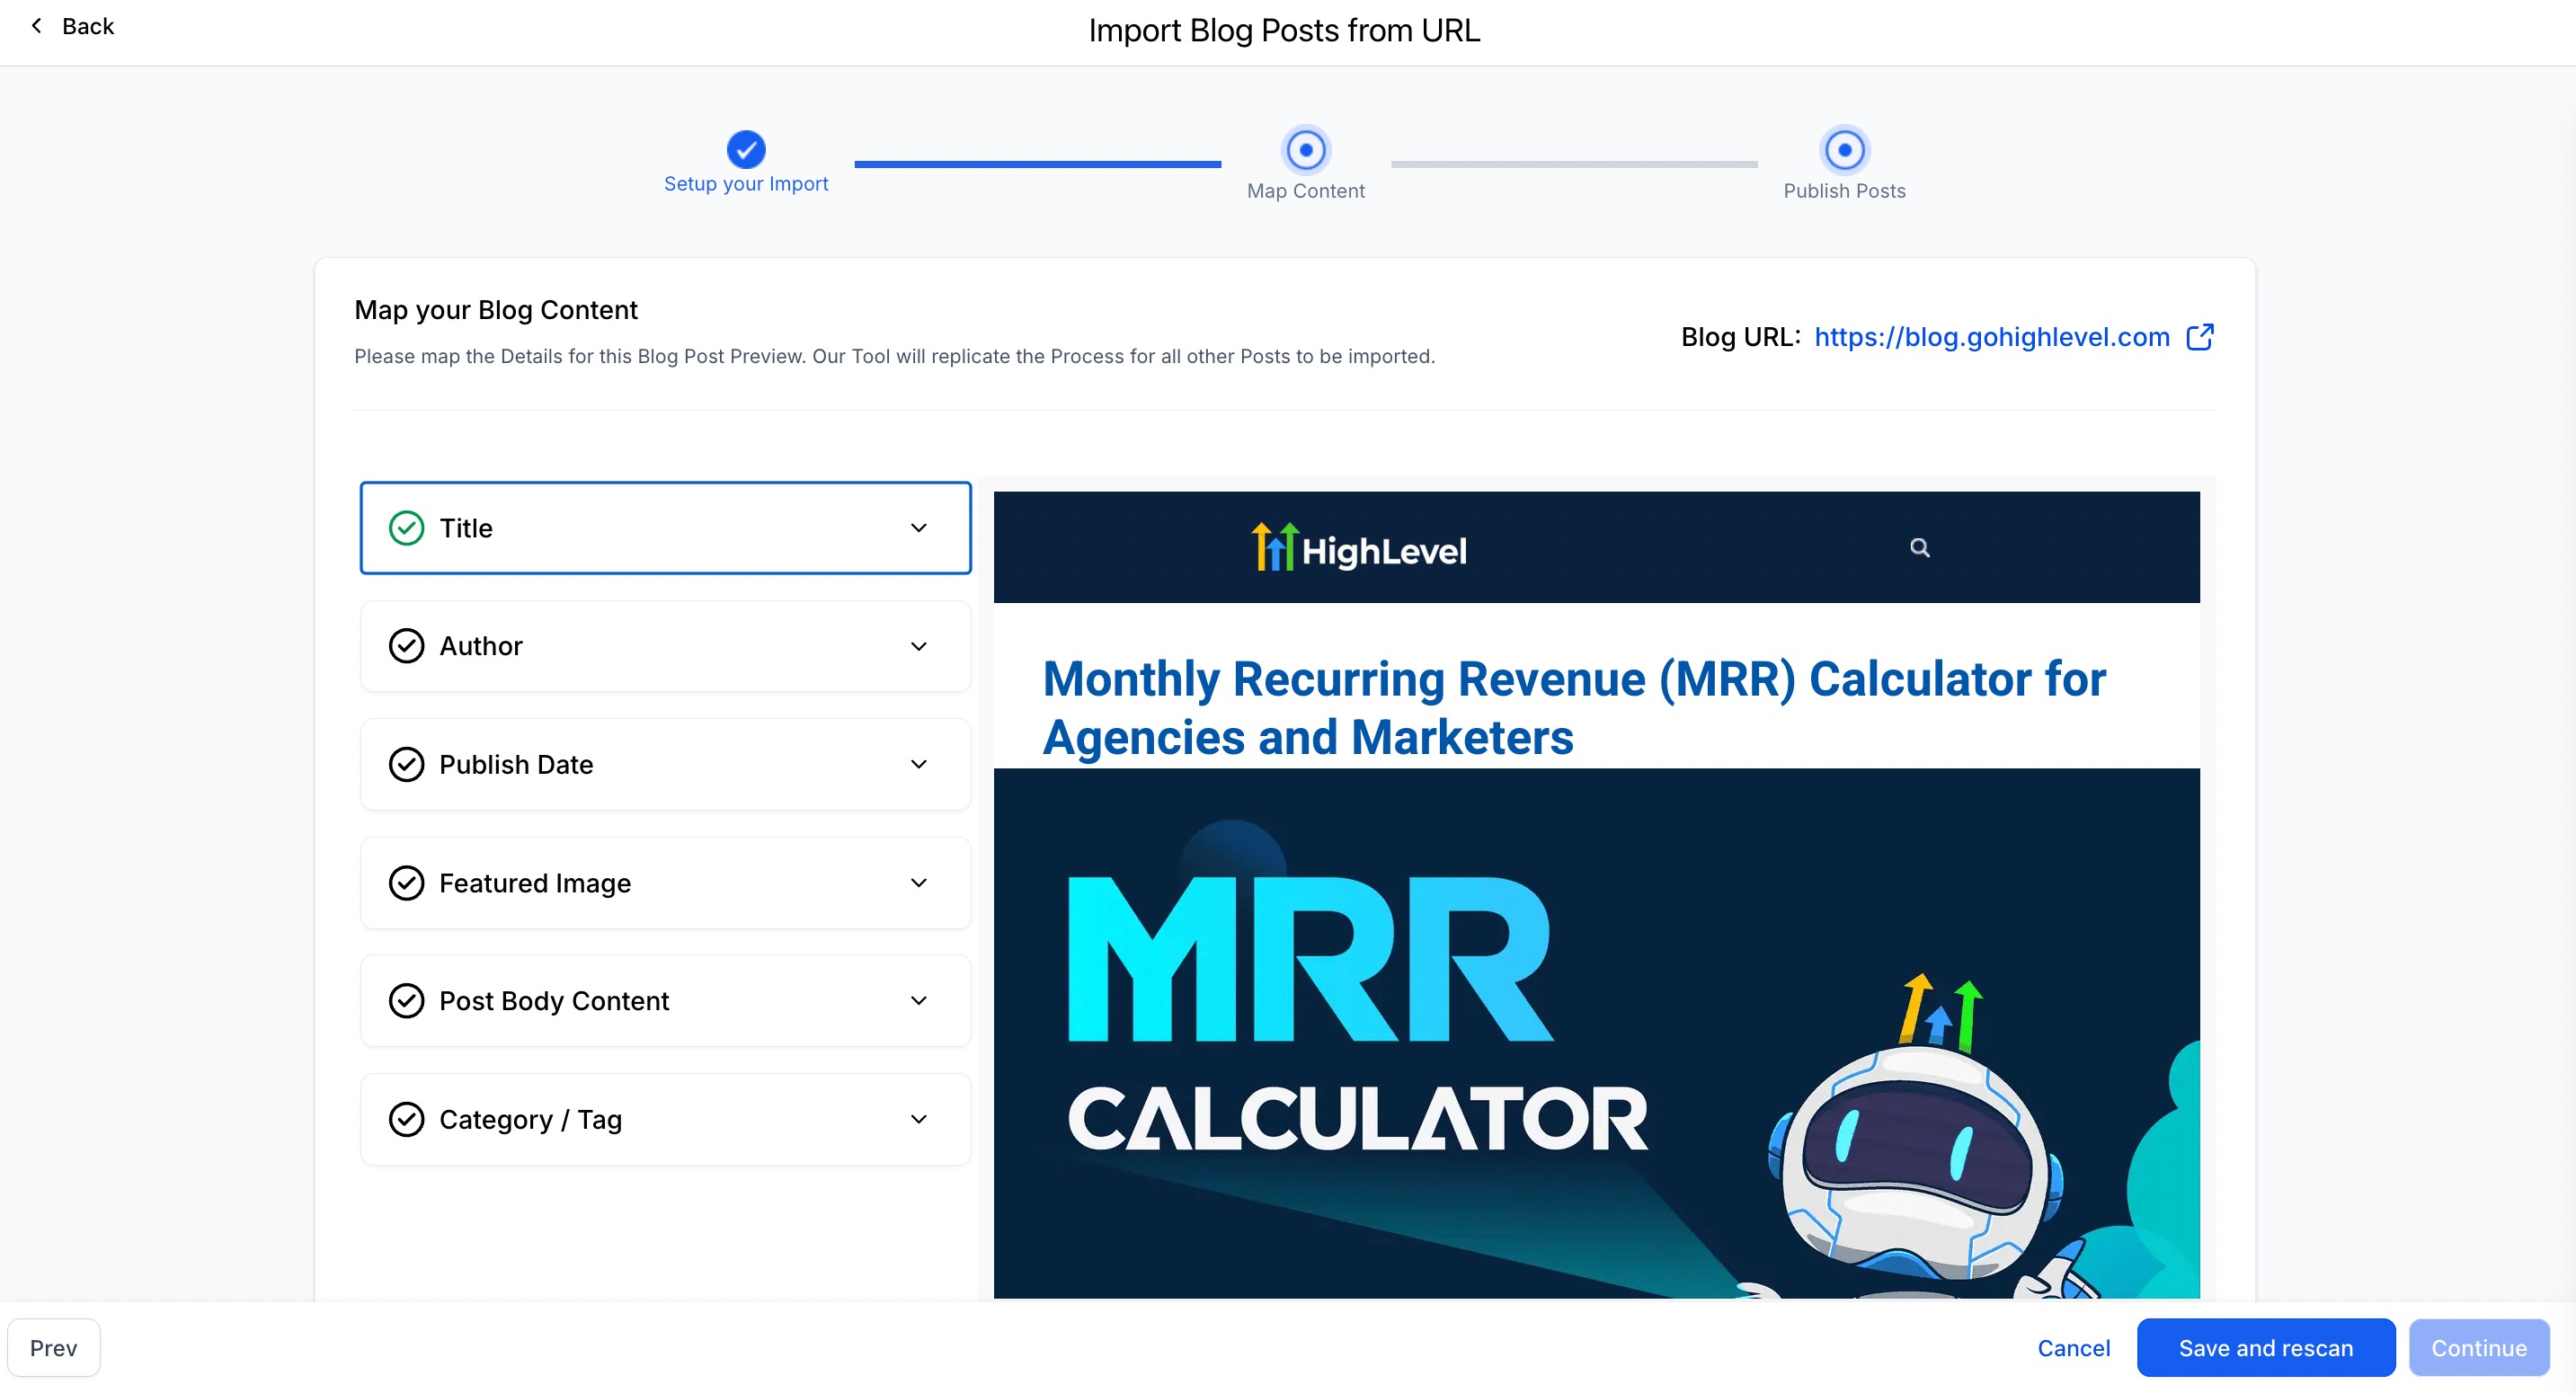Viewport: 2576px width, 1393px height.
Task: Open the external link icon beside blog URL
Action: (x=2199, y=337)
